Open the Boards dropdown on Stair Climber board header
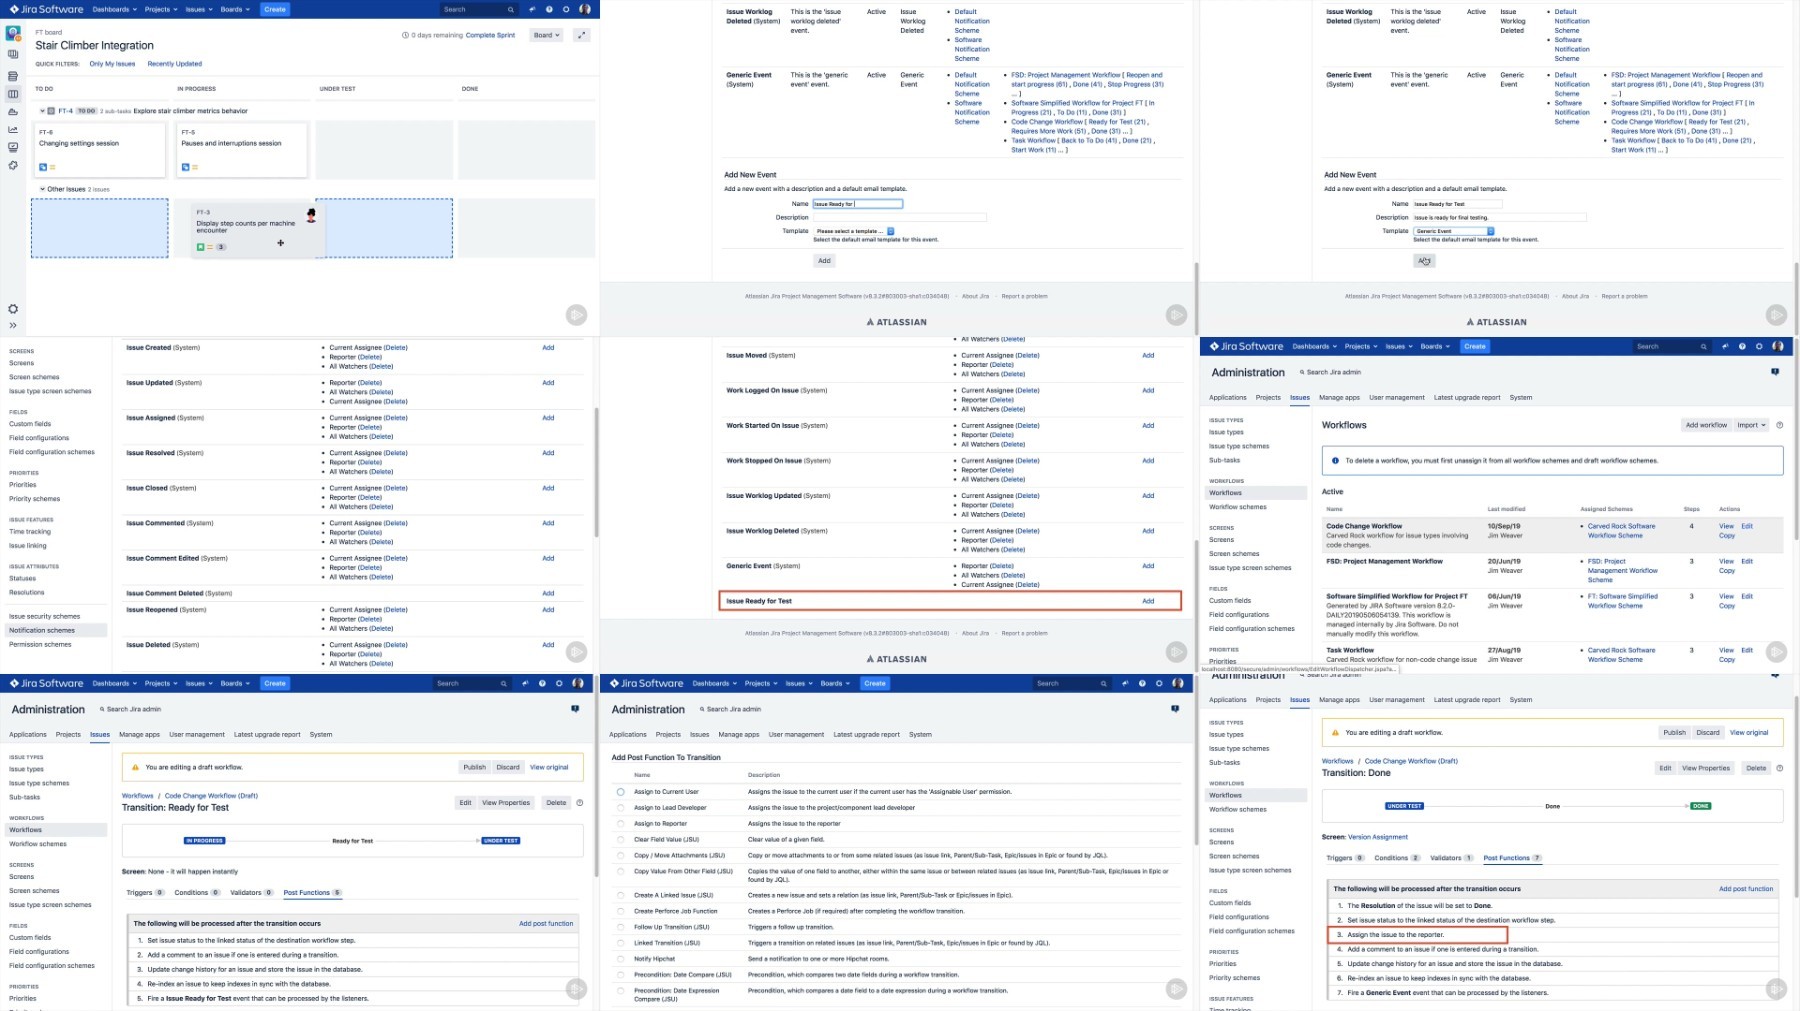The image size is (1800, 1011). coord(235,9)
